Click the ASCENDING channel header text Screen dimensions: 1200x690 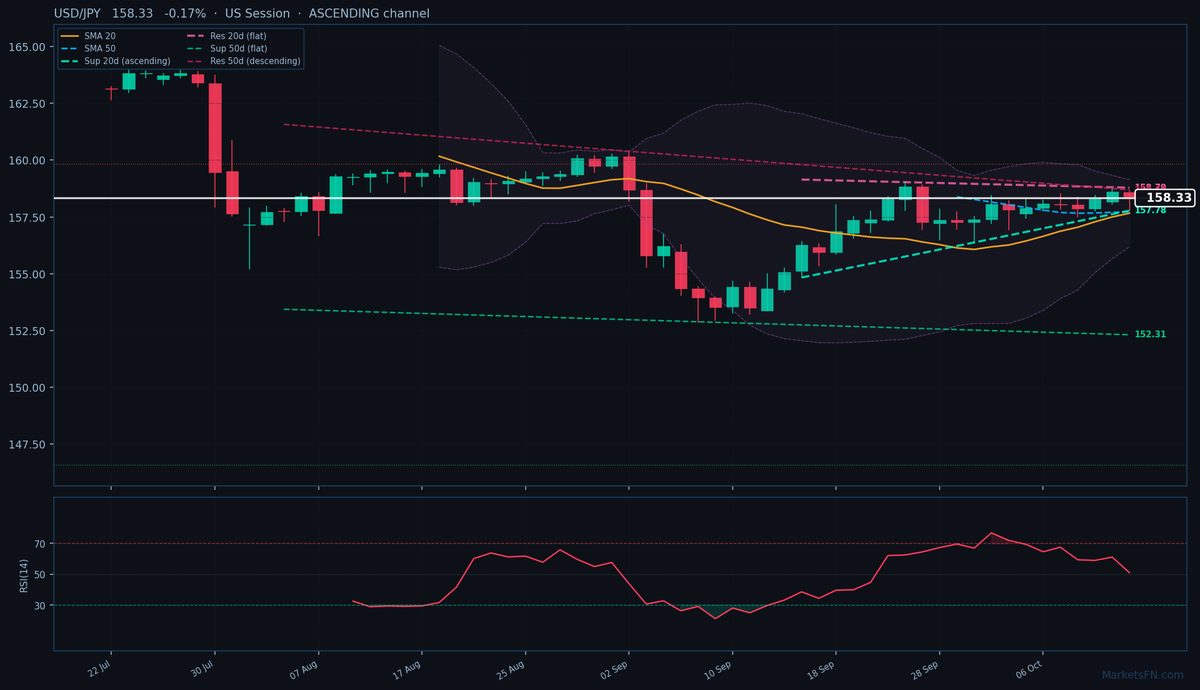[370, 14]
